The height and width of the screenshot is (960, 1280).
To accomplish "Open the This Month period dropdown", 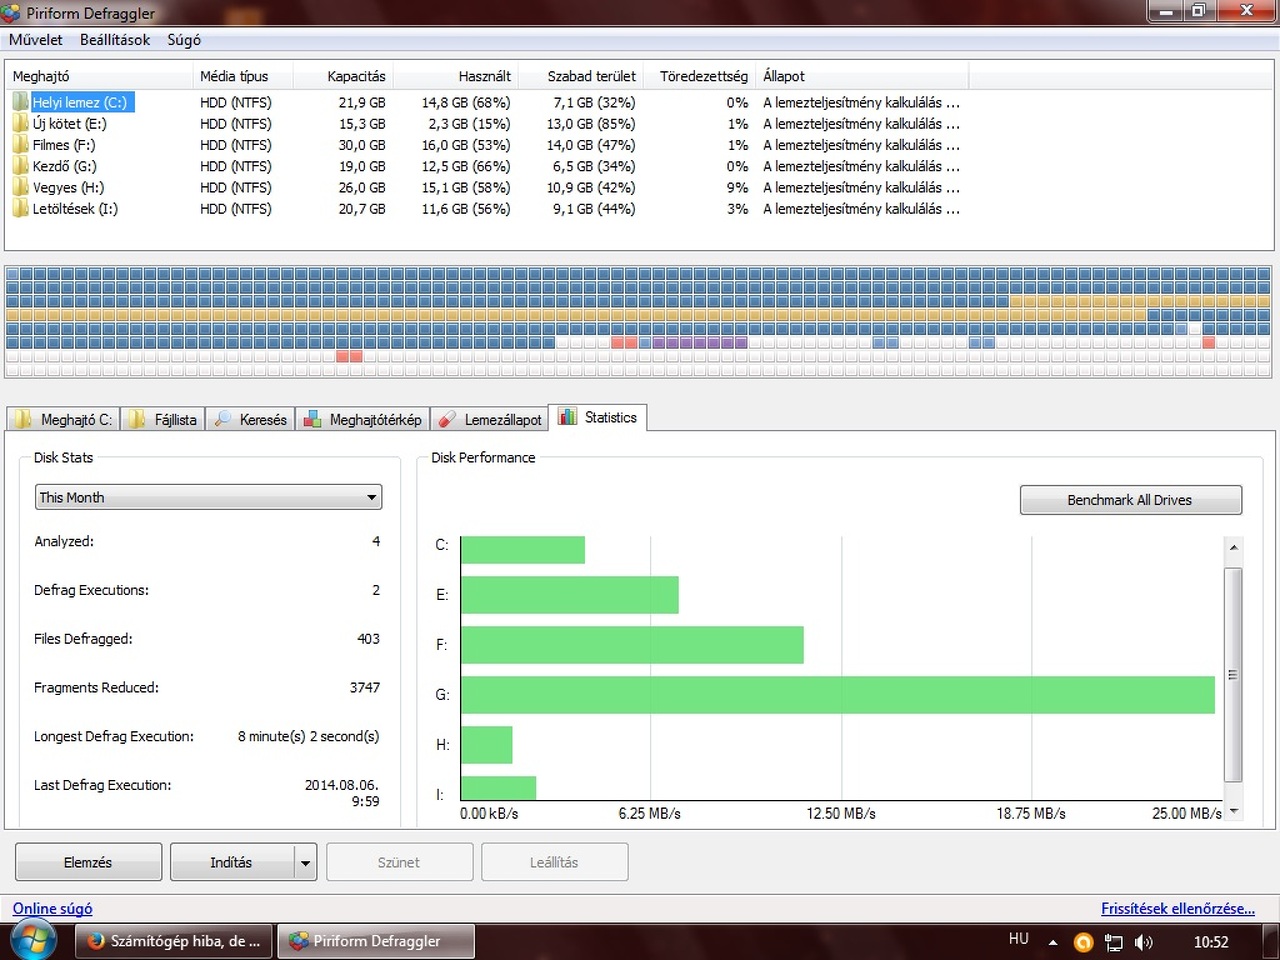I will tap(208, 497).
